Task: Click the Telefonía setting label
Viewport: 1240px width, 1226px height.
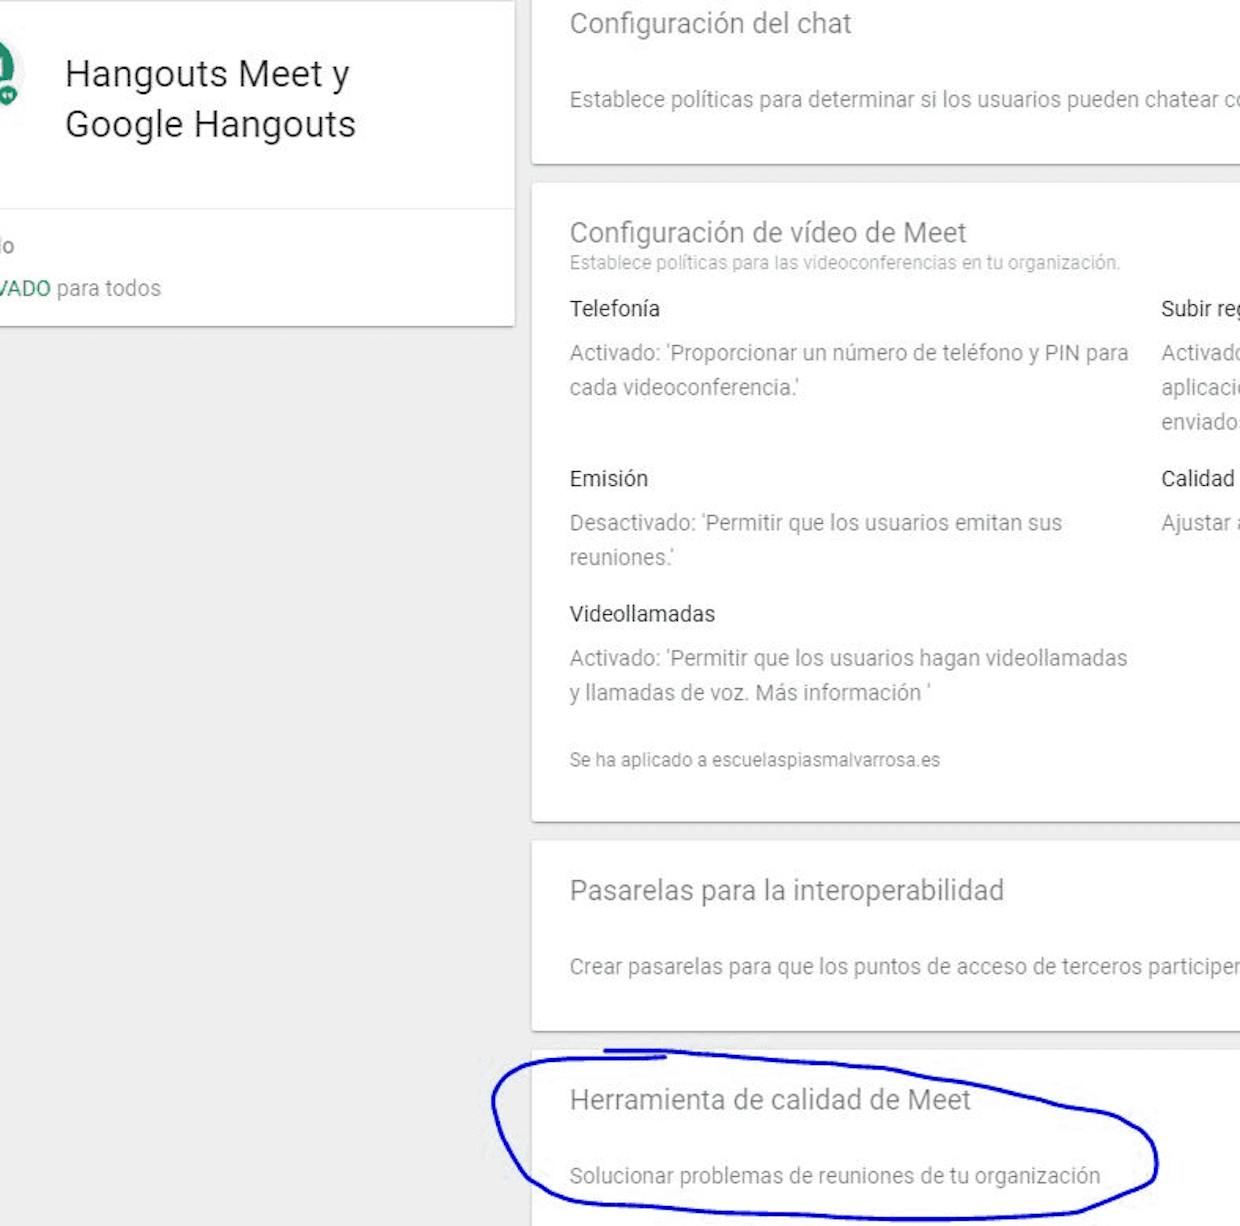Action: (614, 308)
